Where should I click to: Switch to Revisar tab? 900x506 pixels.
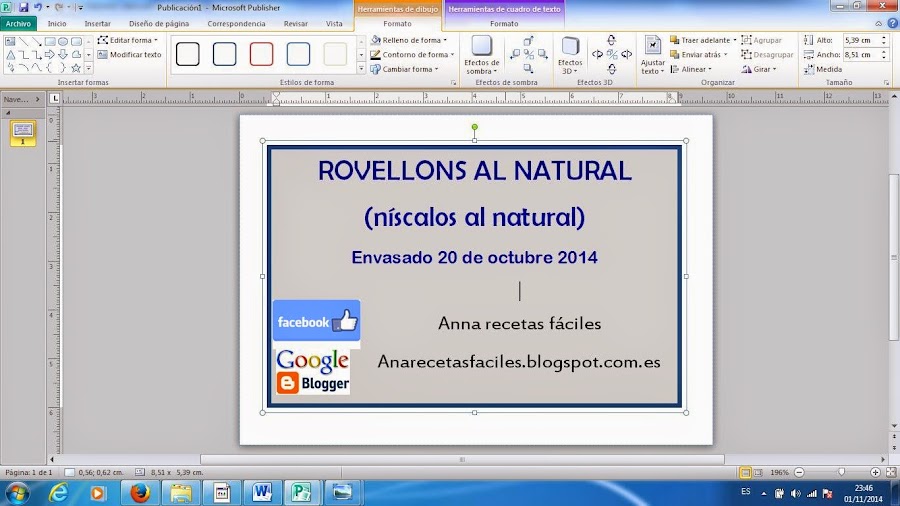pyautogui.click(x=296, y=24)
